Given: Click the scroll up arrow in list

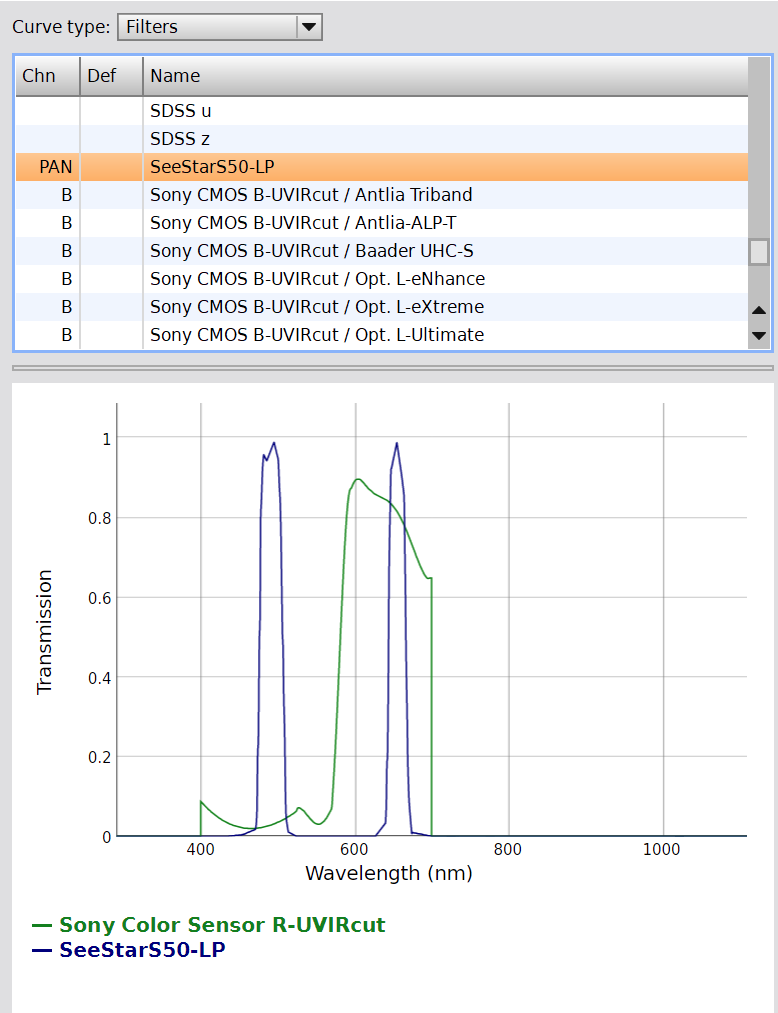Looking at the screenshot, I should point(759,311).
